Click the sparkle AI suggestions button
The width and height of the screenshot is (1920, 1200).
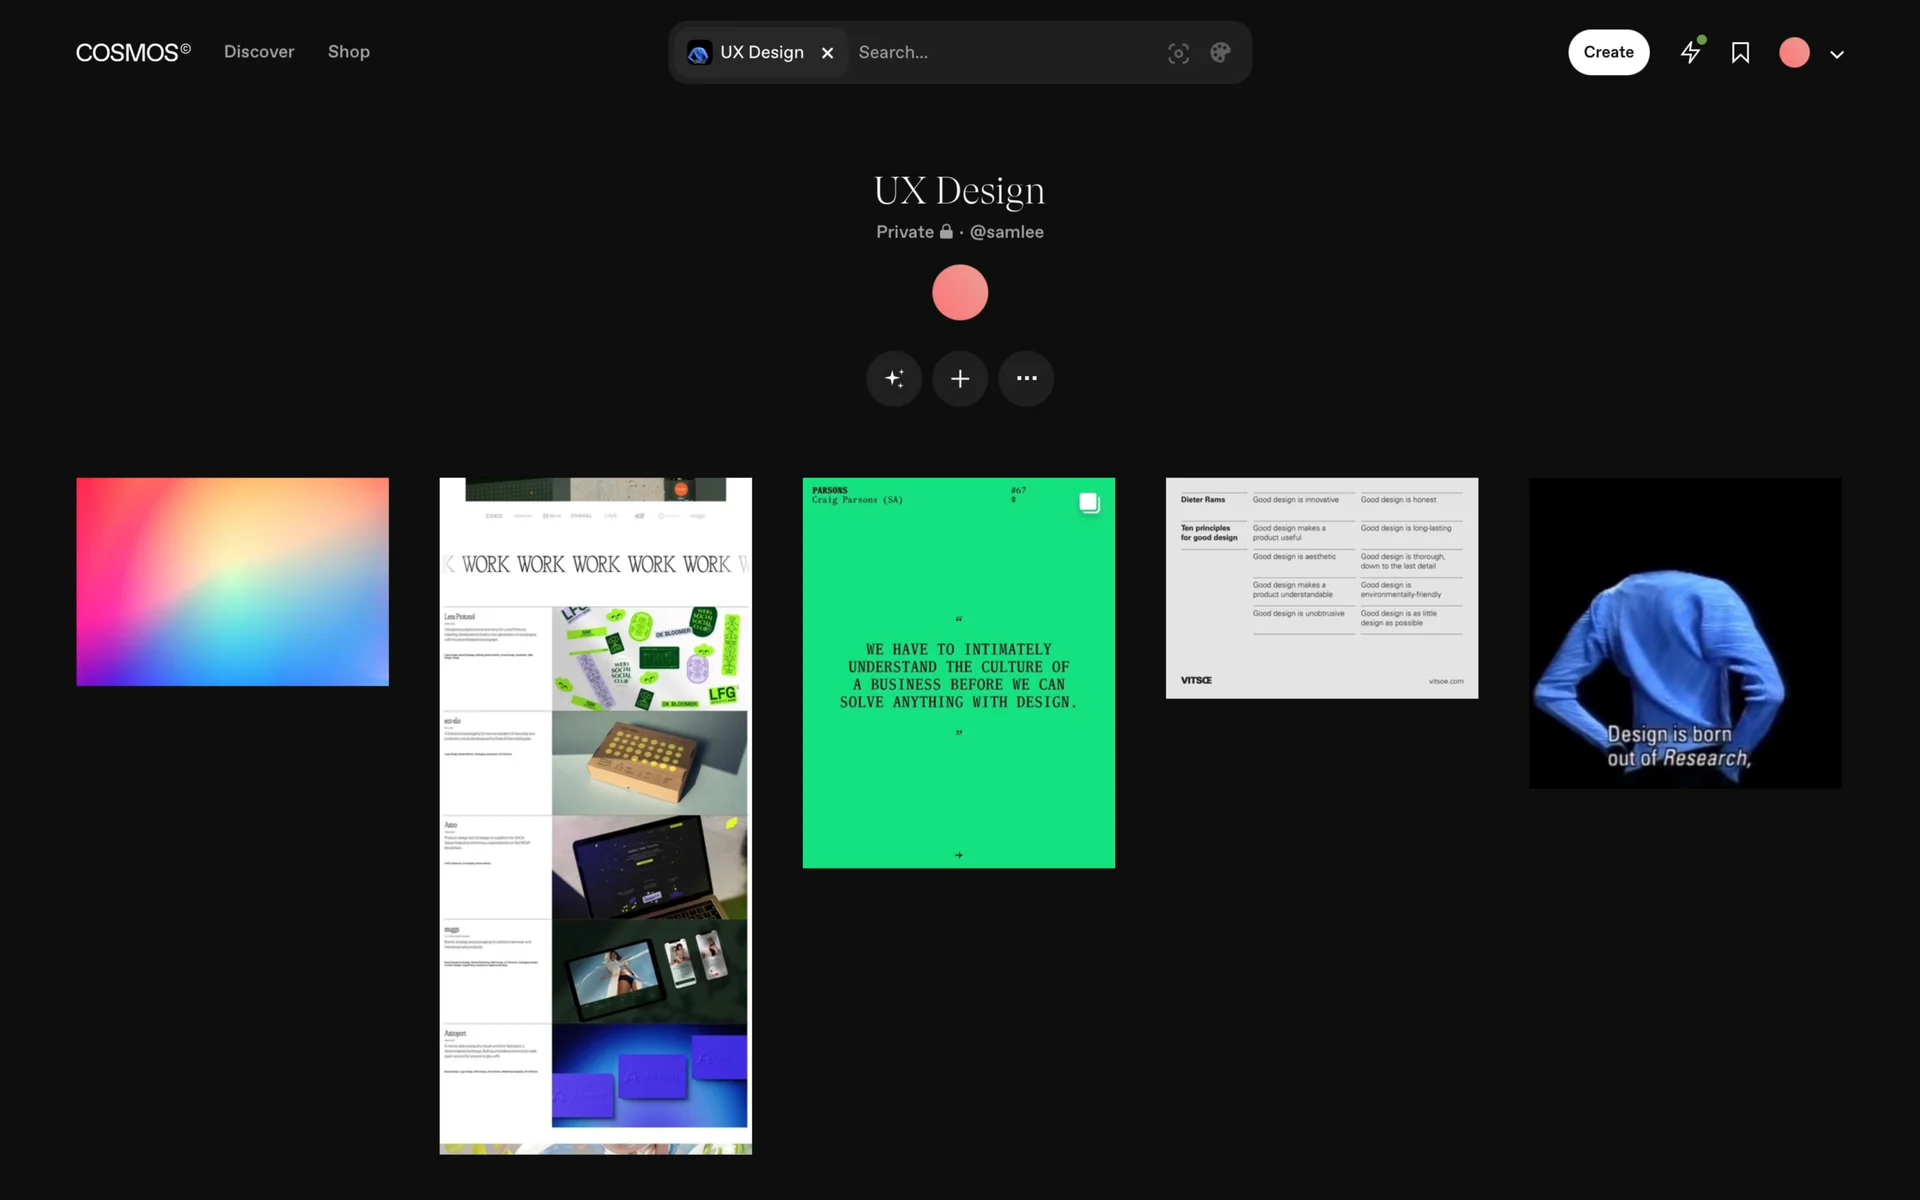coord(894,379)
